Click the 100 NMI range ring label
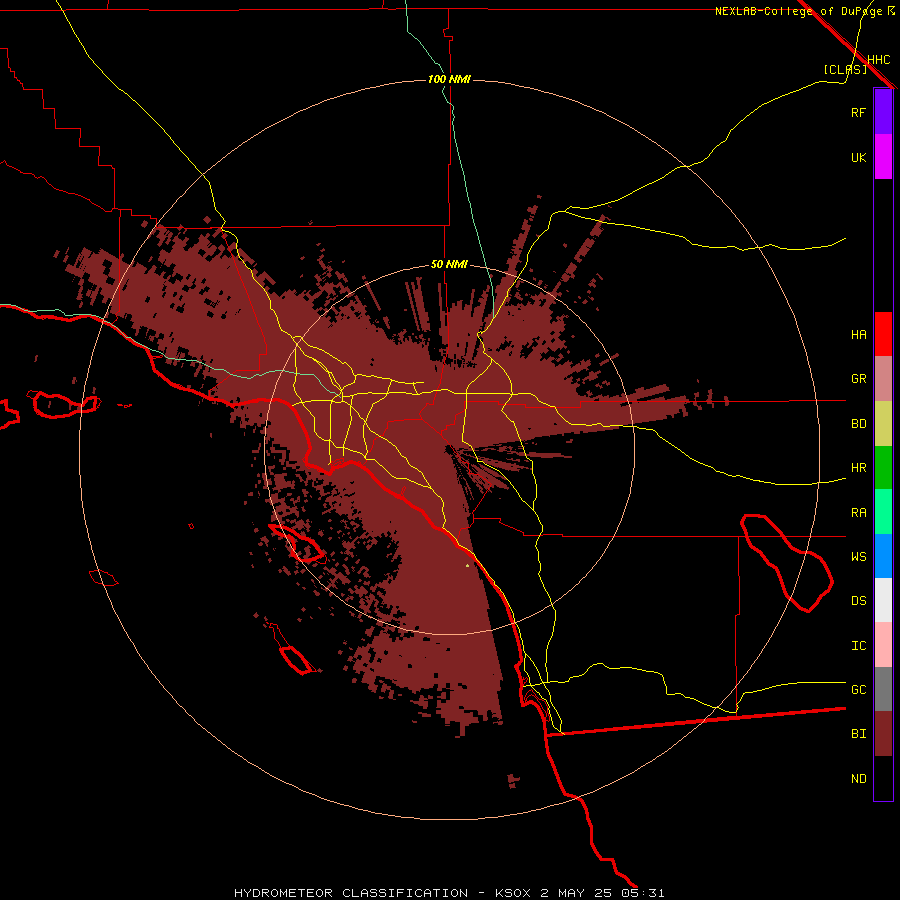 [449, 79]
